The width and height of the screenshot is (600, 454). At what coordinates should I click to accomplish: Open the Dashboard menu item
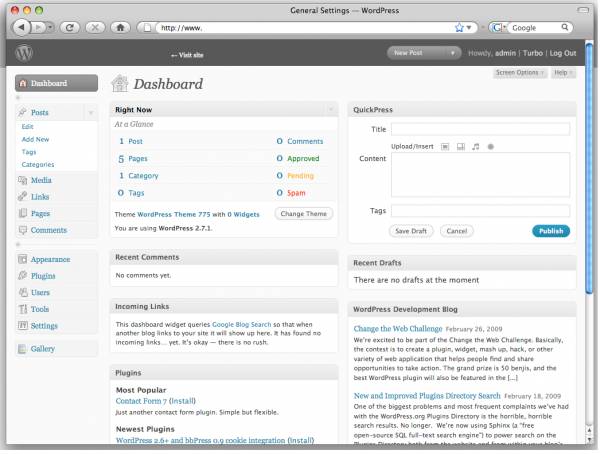56,83
